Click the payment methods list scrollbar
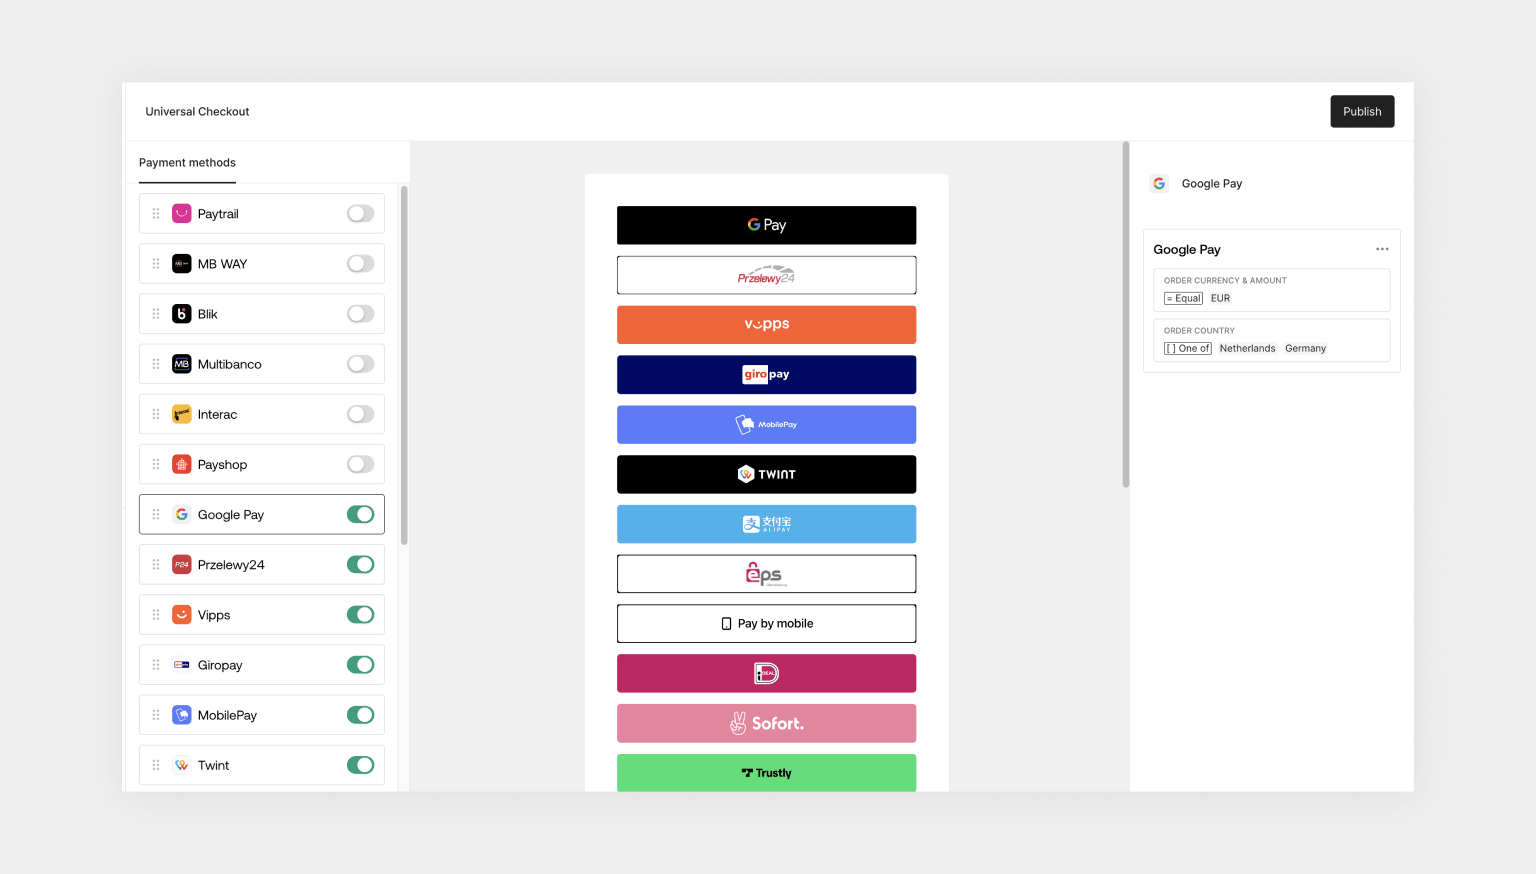The height and width of the screenshot is (874, 1536). (404, 365)
